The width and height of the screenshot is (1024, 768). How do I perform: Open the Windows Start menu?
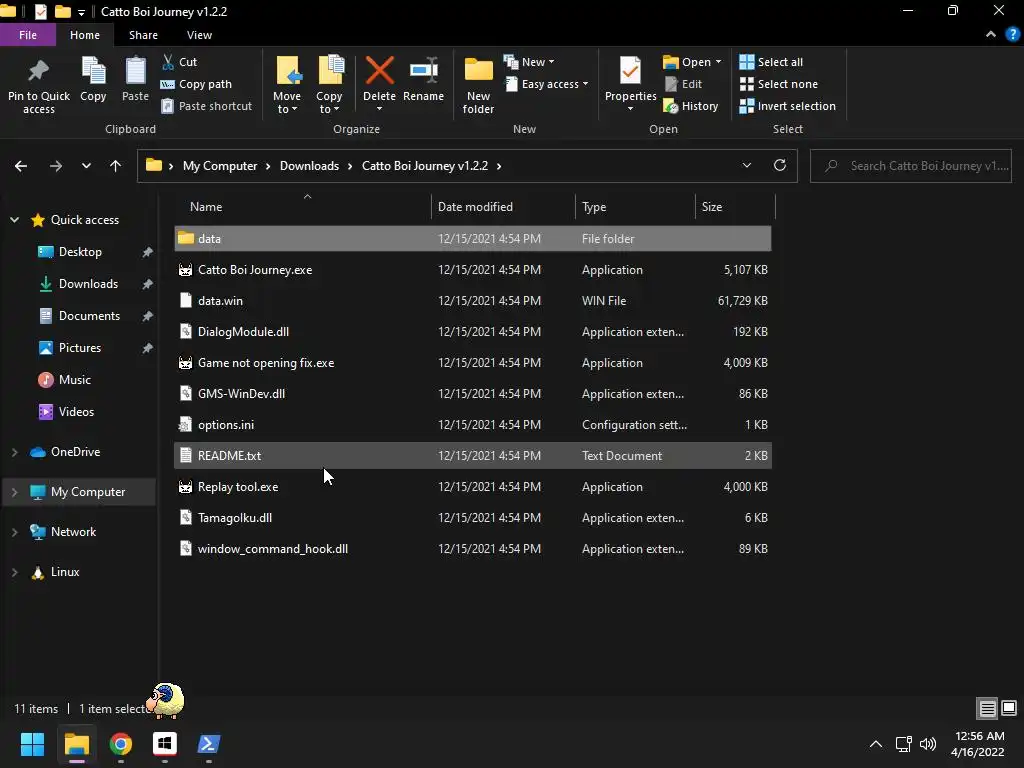(32, 744)
